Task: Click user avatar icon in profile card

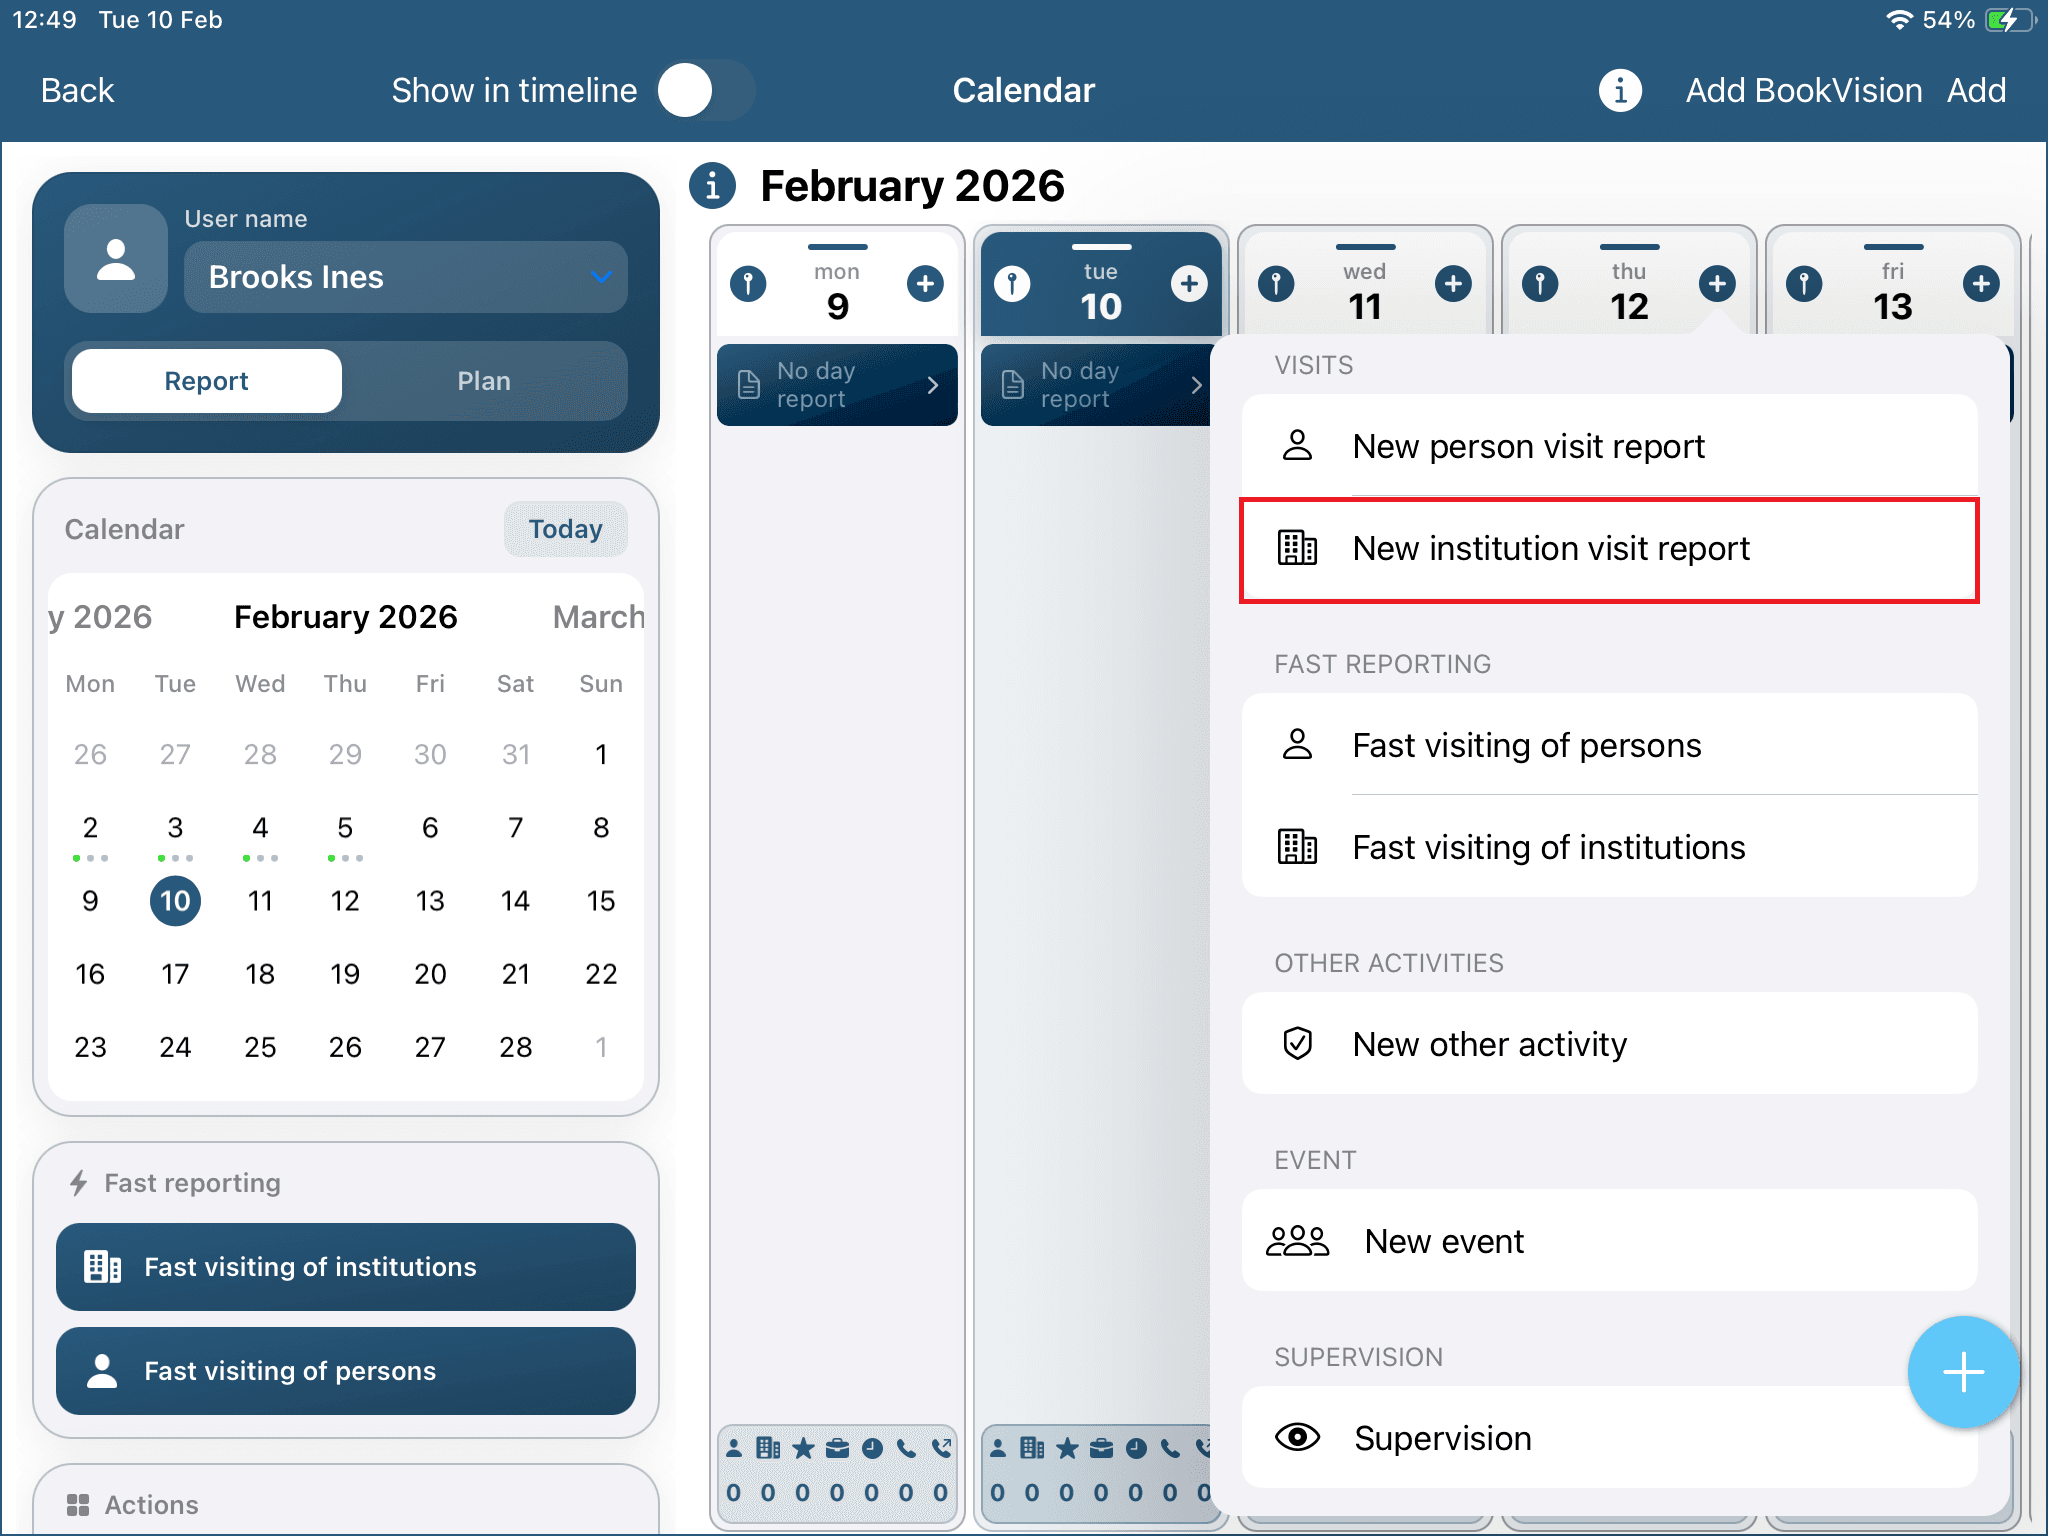Action: click(116, 260)
